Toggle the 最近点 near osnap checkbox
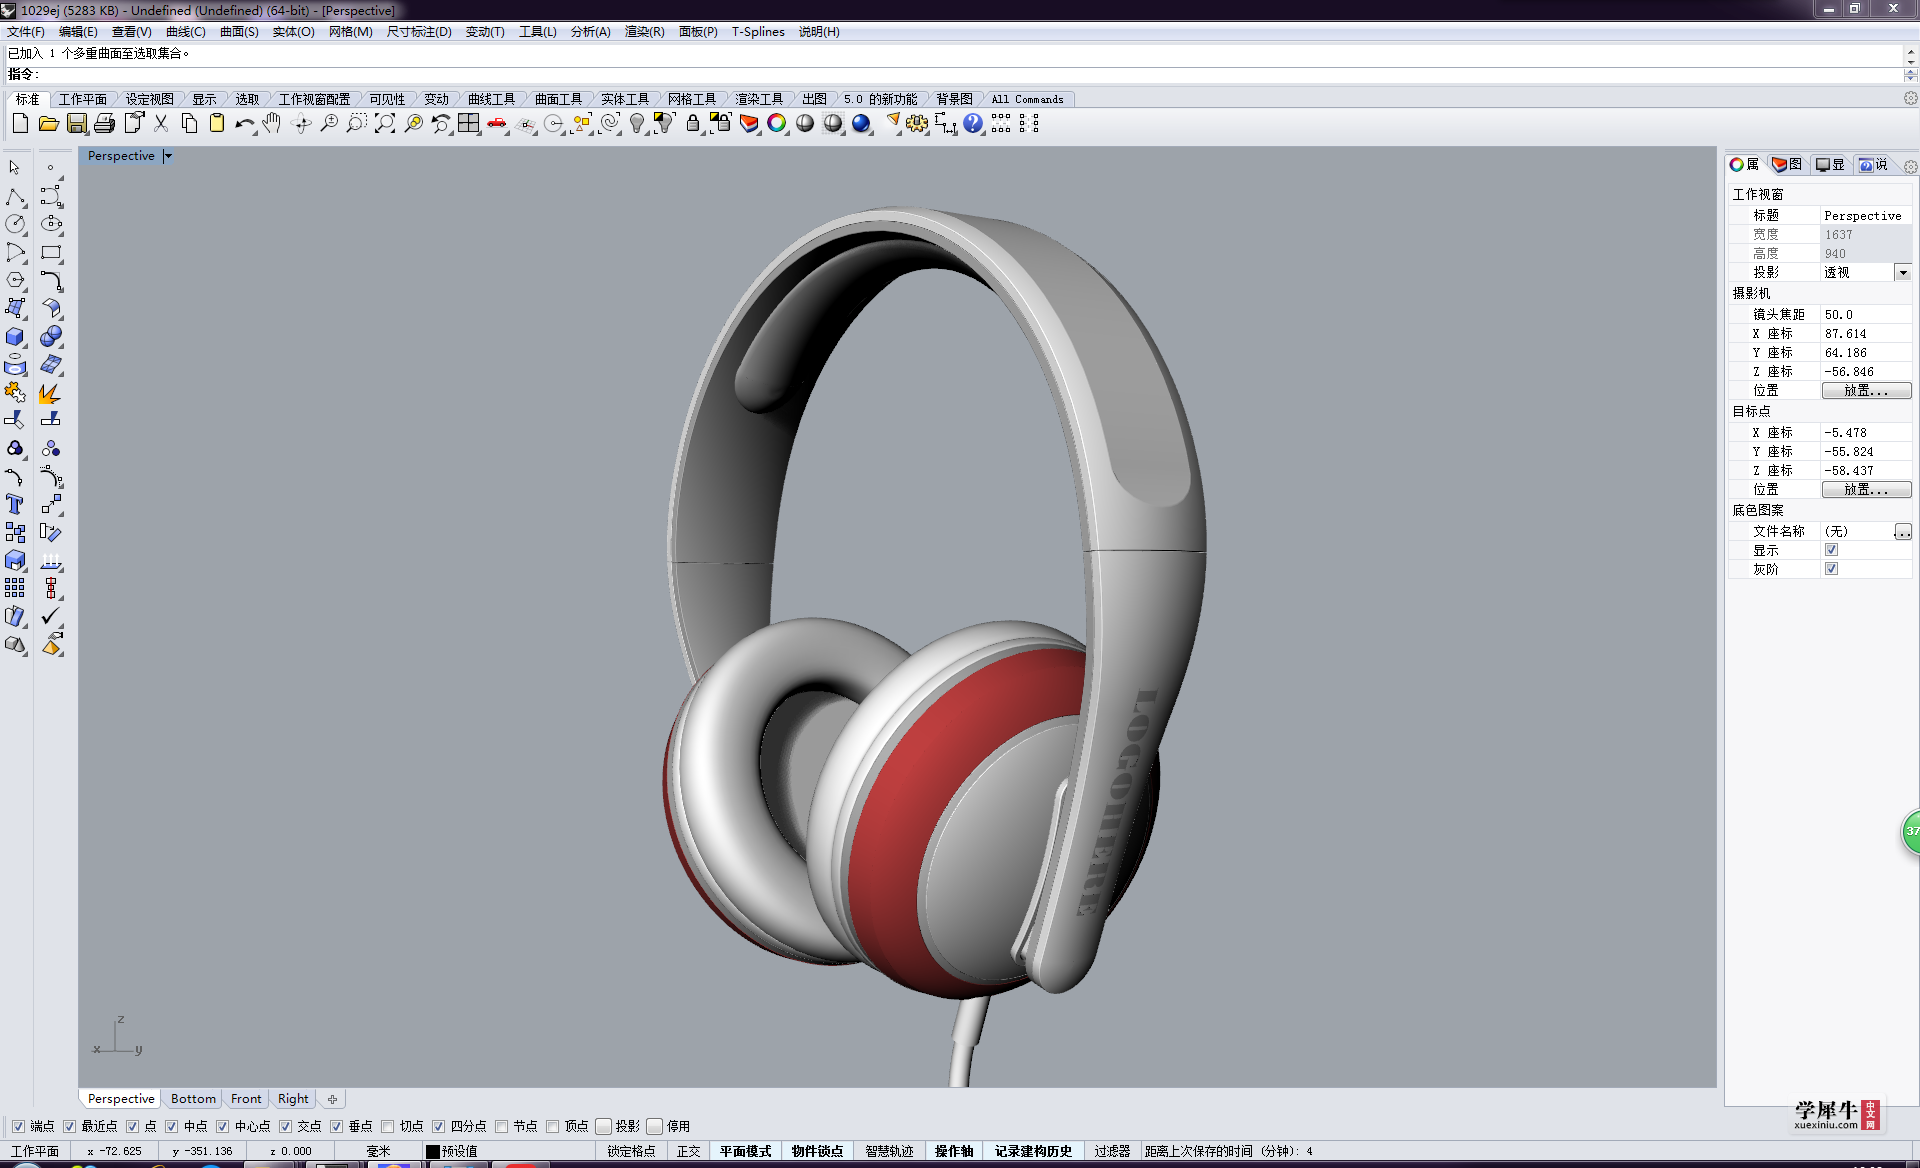 [69, 1126]
